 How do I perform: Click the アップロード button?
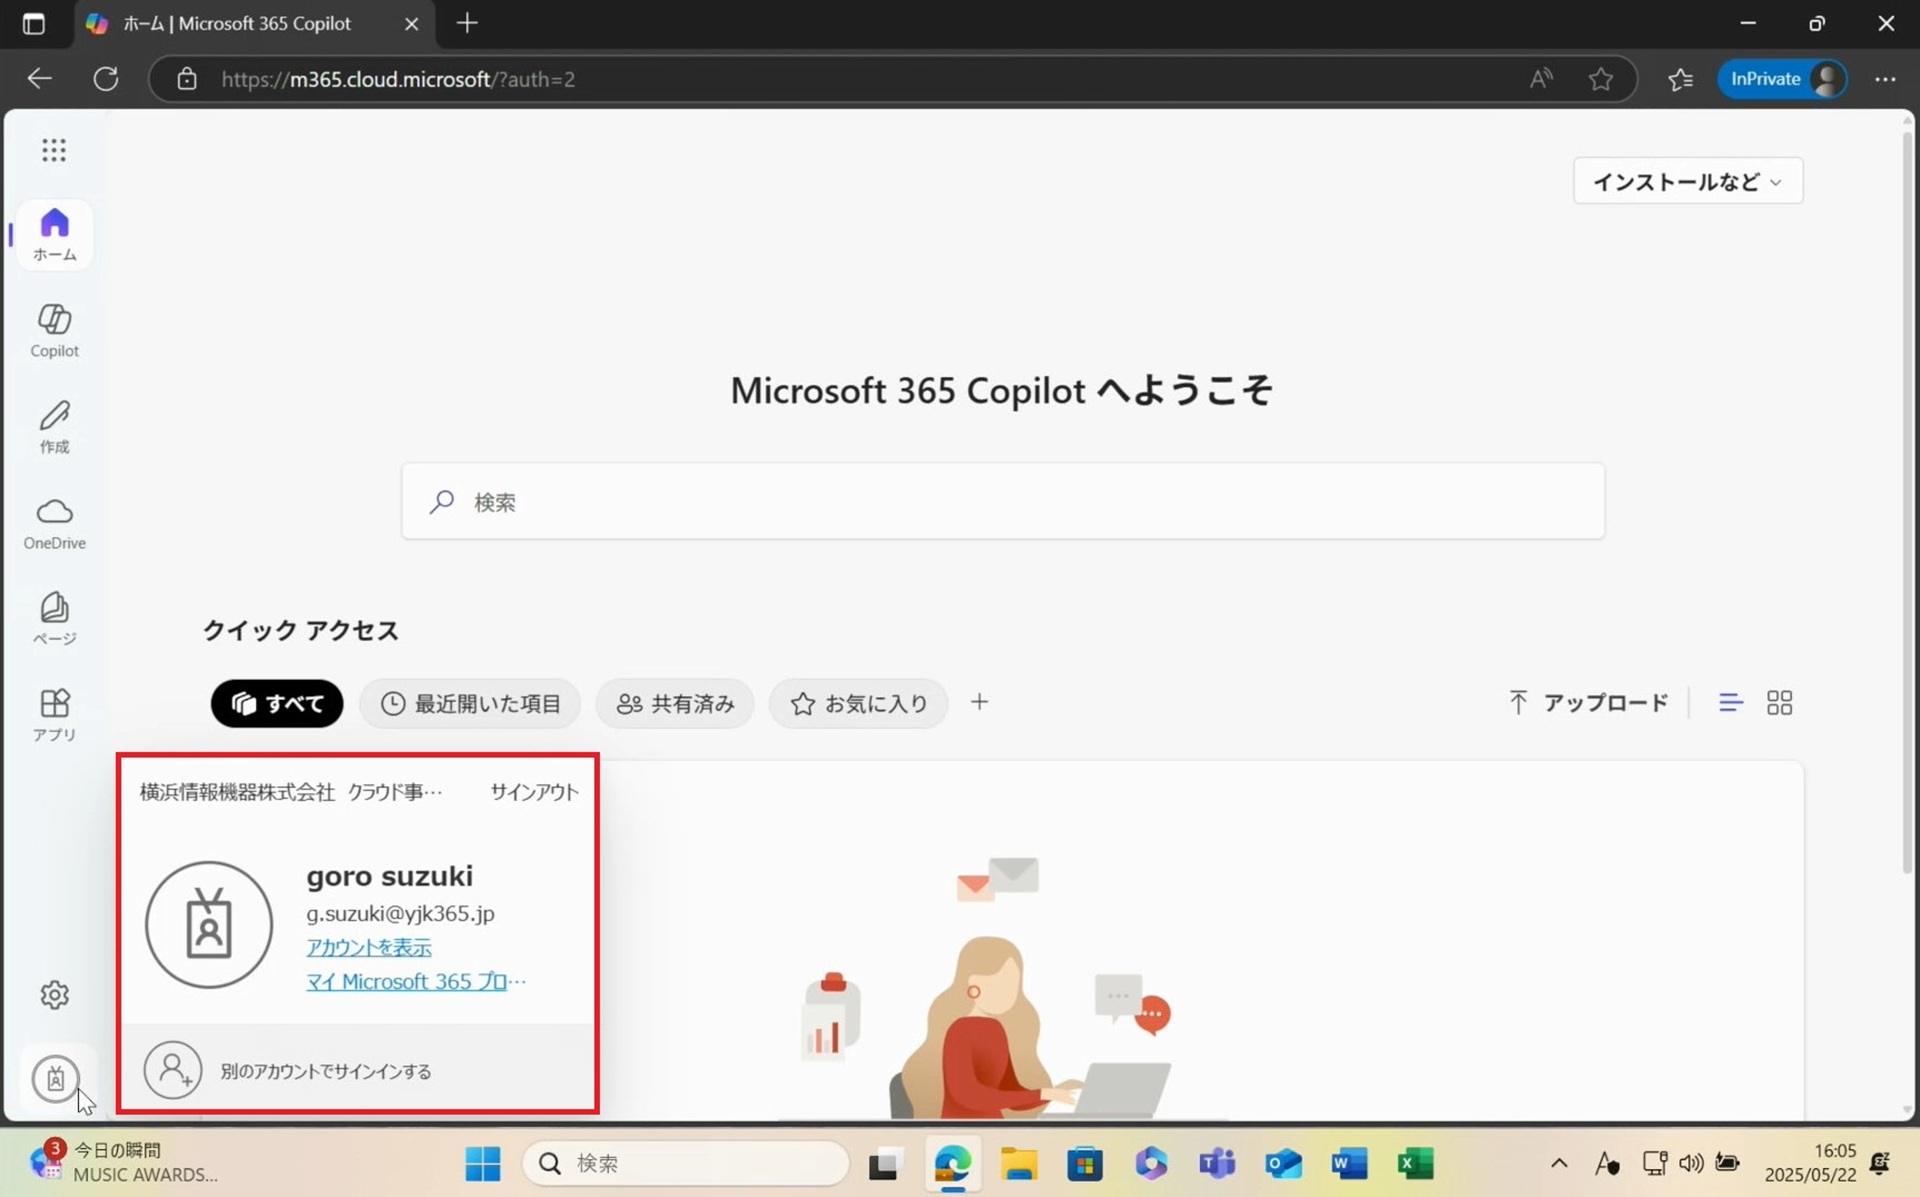(1588, 703)
